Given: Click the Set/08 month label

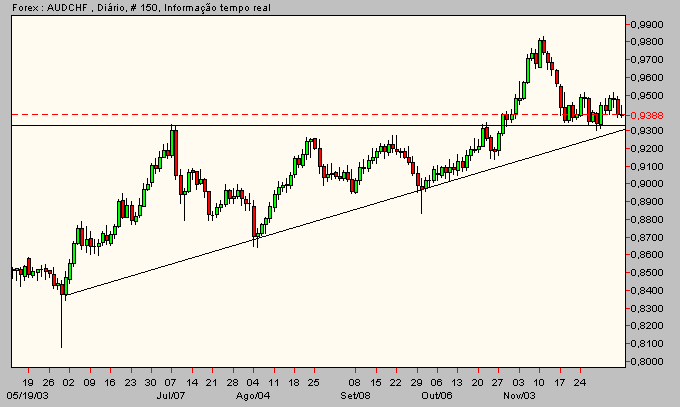Looking at the screenshot, I should coord(355,396).
